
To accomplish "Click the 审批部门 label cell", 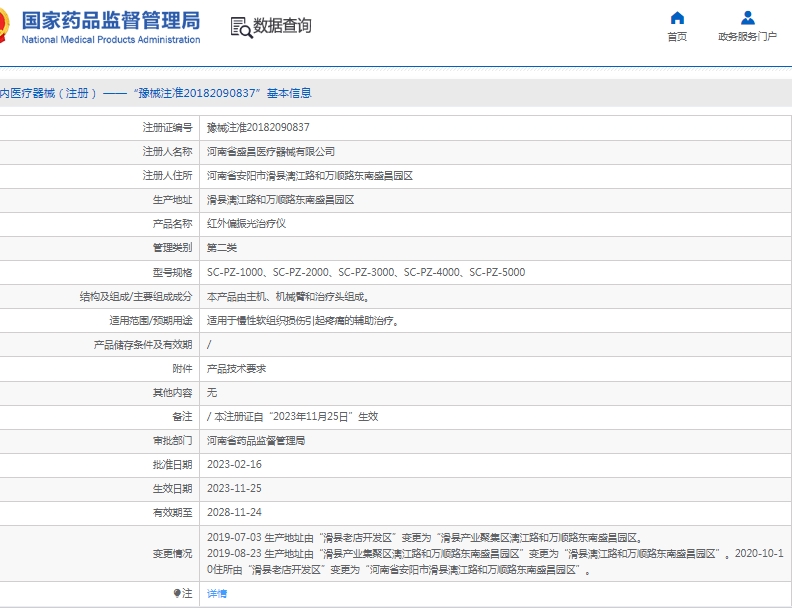I will tap(172, 441).
